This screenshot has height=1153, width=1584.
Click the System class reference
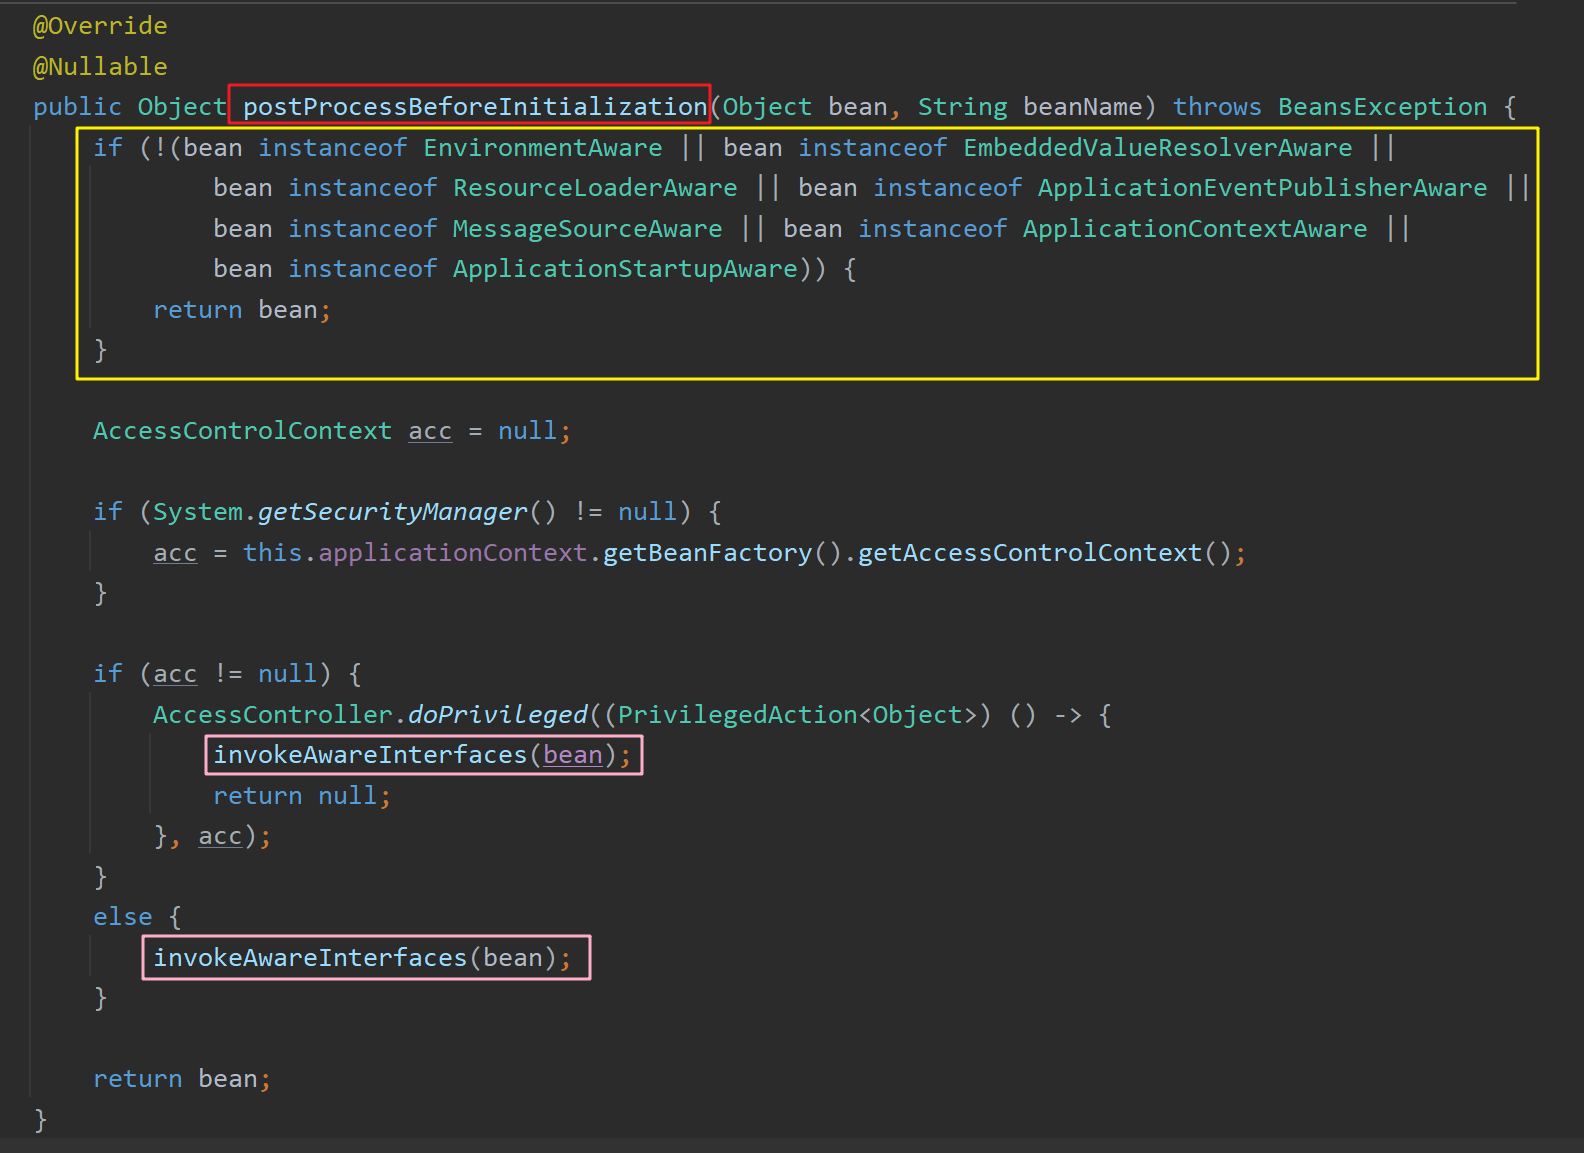(x=197, y=512)
